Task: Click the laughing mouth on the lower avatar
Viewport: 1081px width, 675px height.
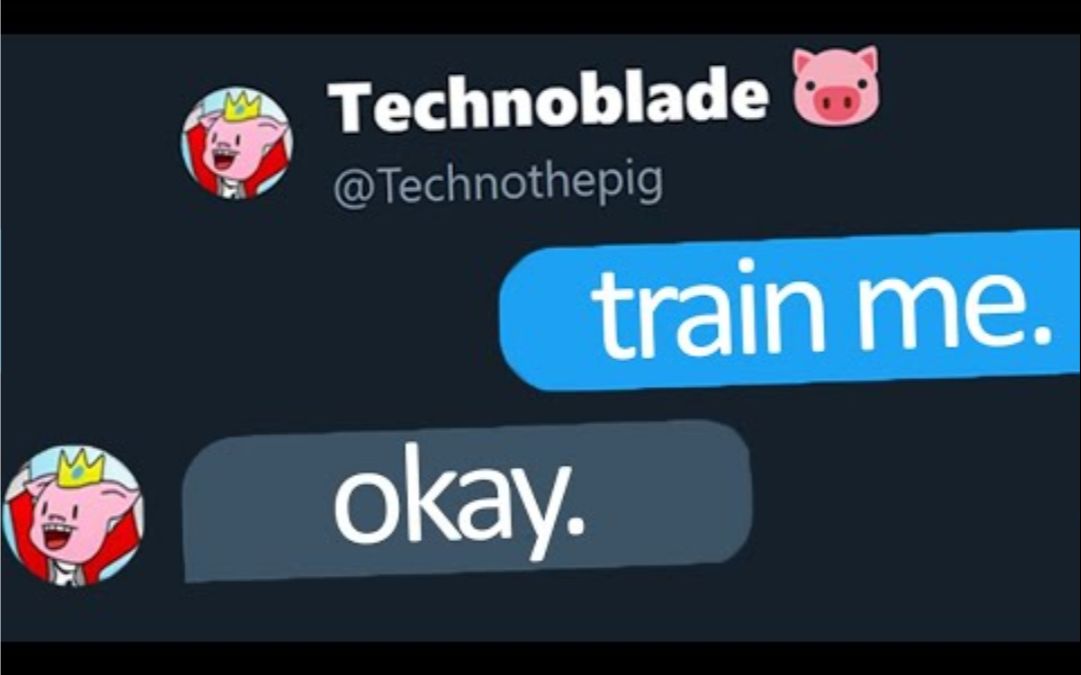Action: 57,536
